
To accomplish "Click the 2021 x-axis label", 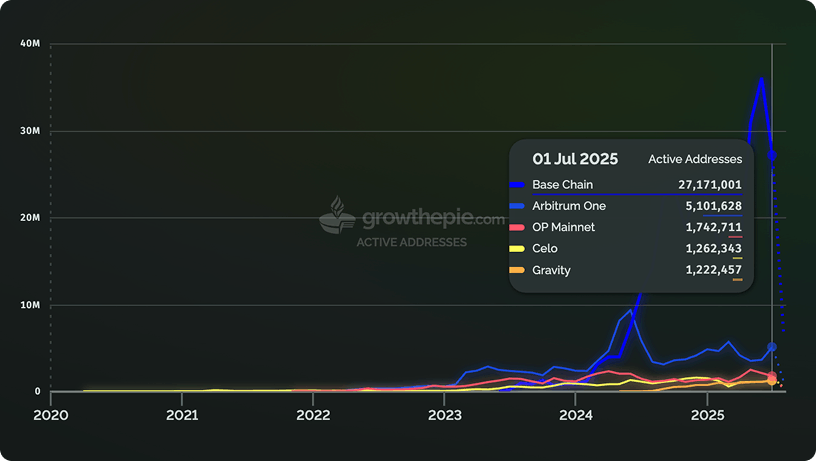I will 182,415.
